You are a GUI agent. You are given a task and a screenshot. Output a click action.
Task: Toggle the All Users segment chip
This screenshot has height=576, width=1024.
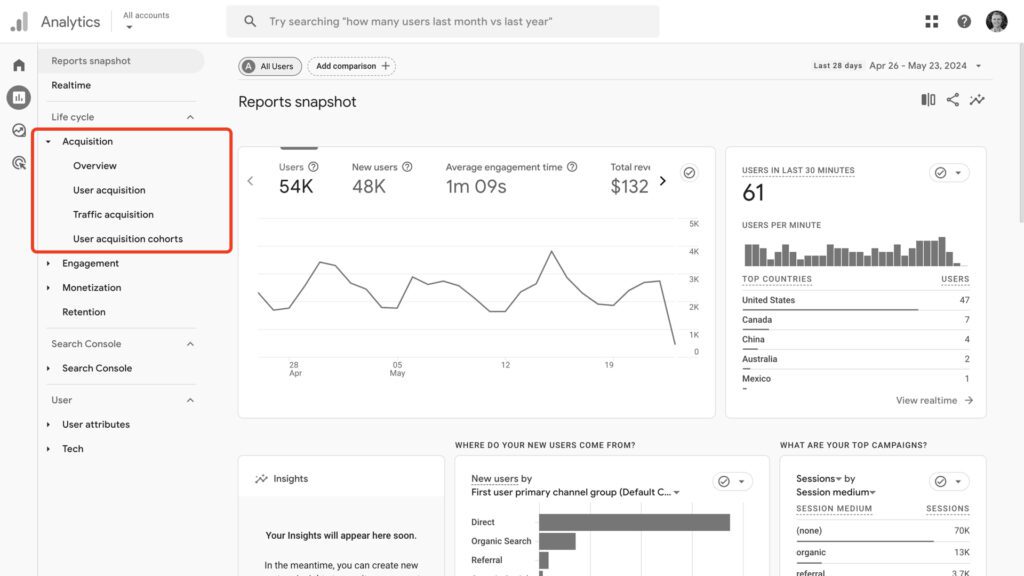coord(268,66)
